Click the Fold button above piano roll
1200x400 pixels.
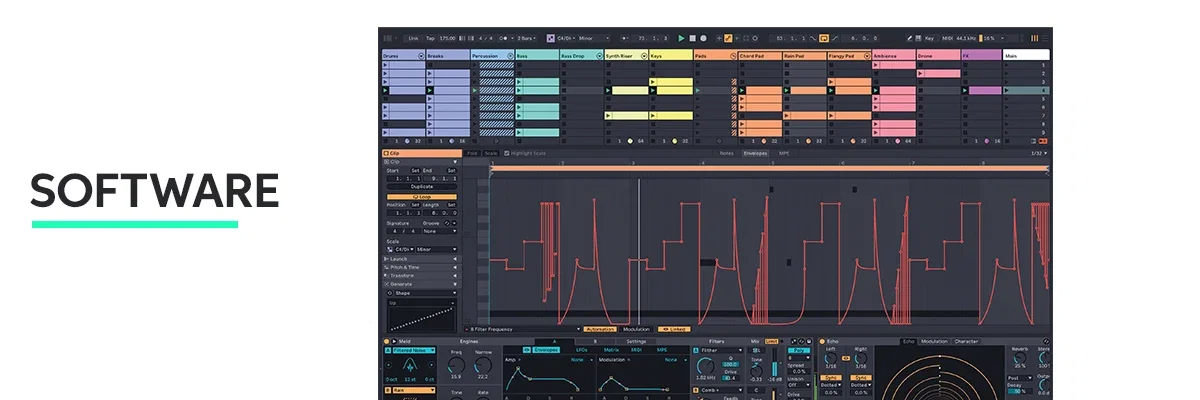pyautogui.click(x=472, y=153)
